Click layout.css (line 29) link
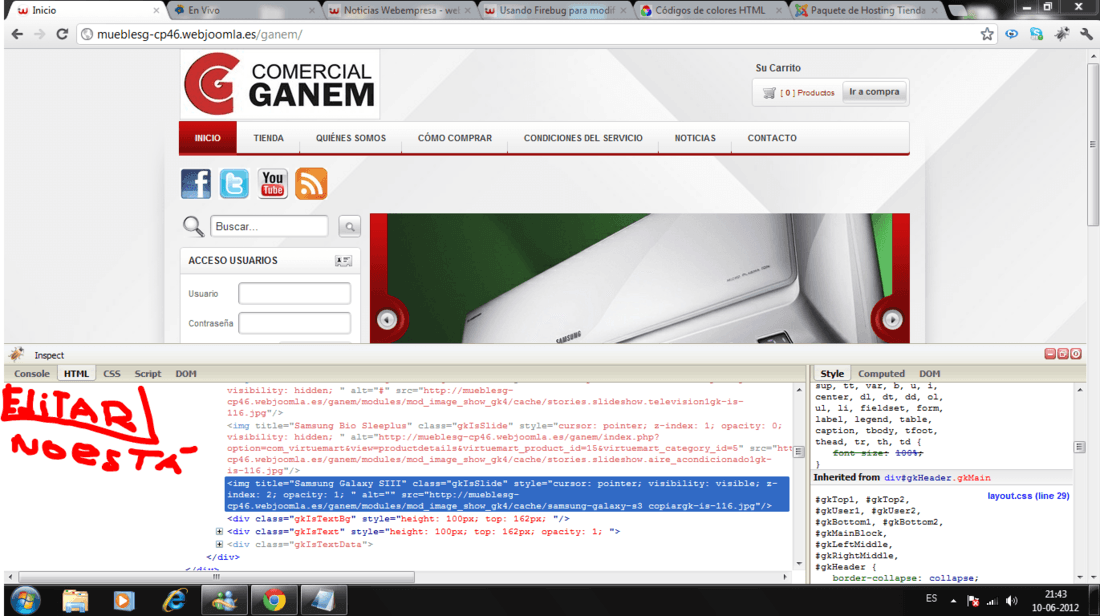 pos(1028,496)
